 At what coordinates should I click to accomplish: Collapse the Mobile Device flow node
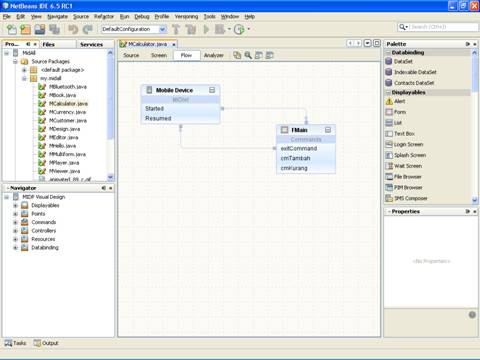click(212, 90)
